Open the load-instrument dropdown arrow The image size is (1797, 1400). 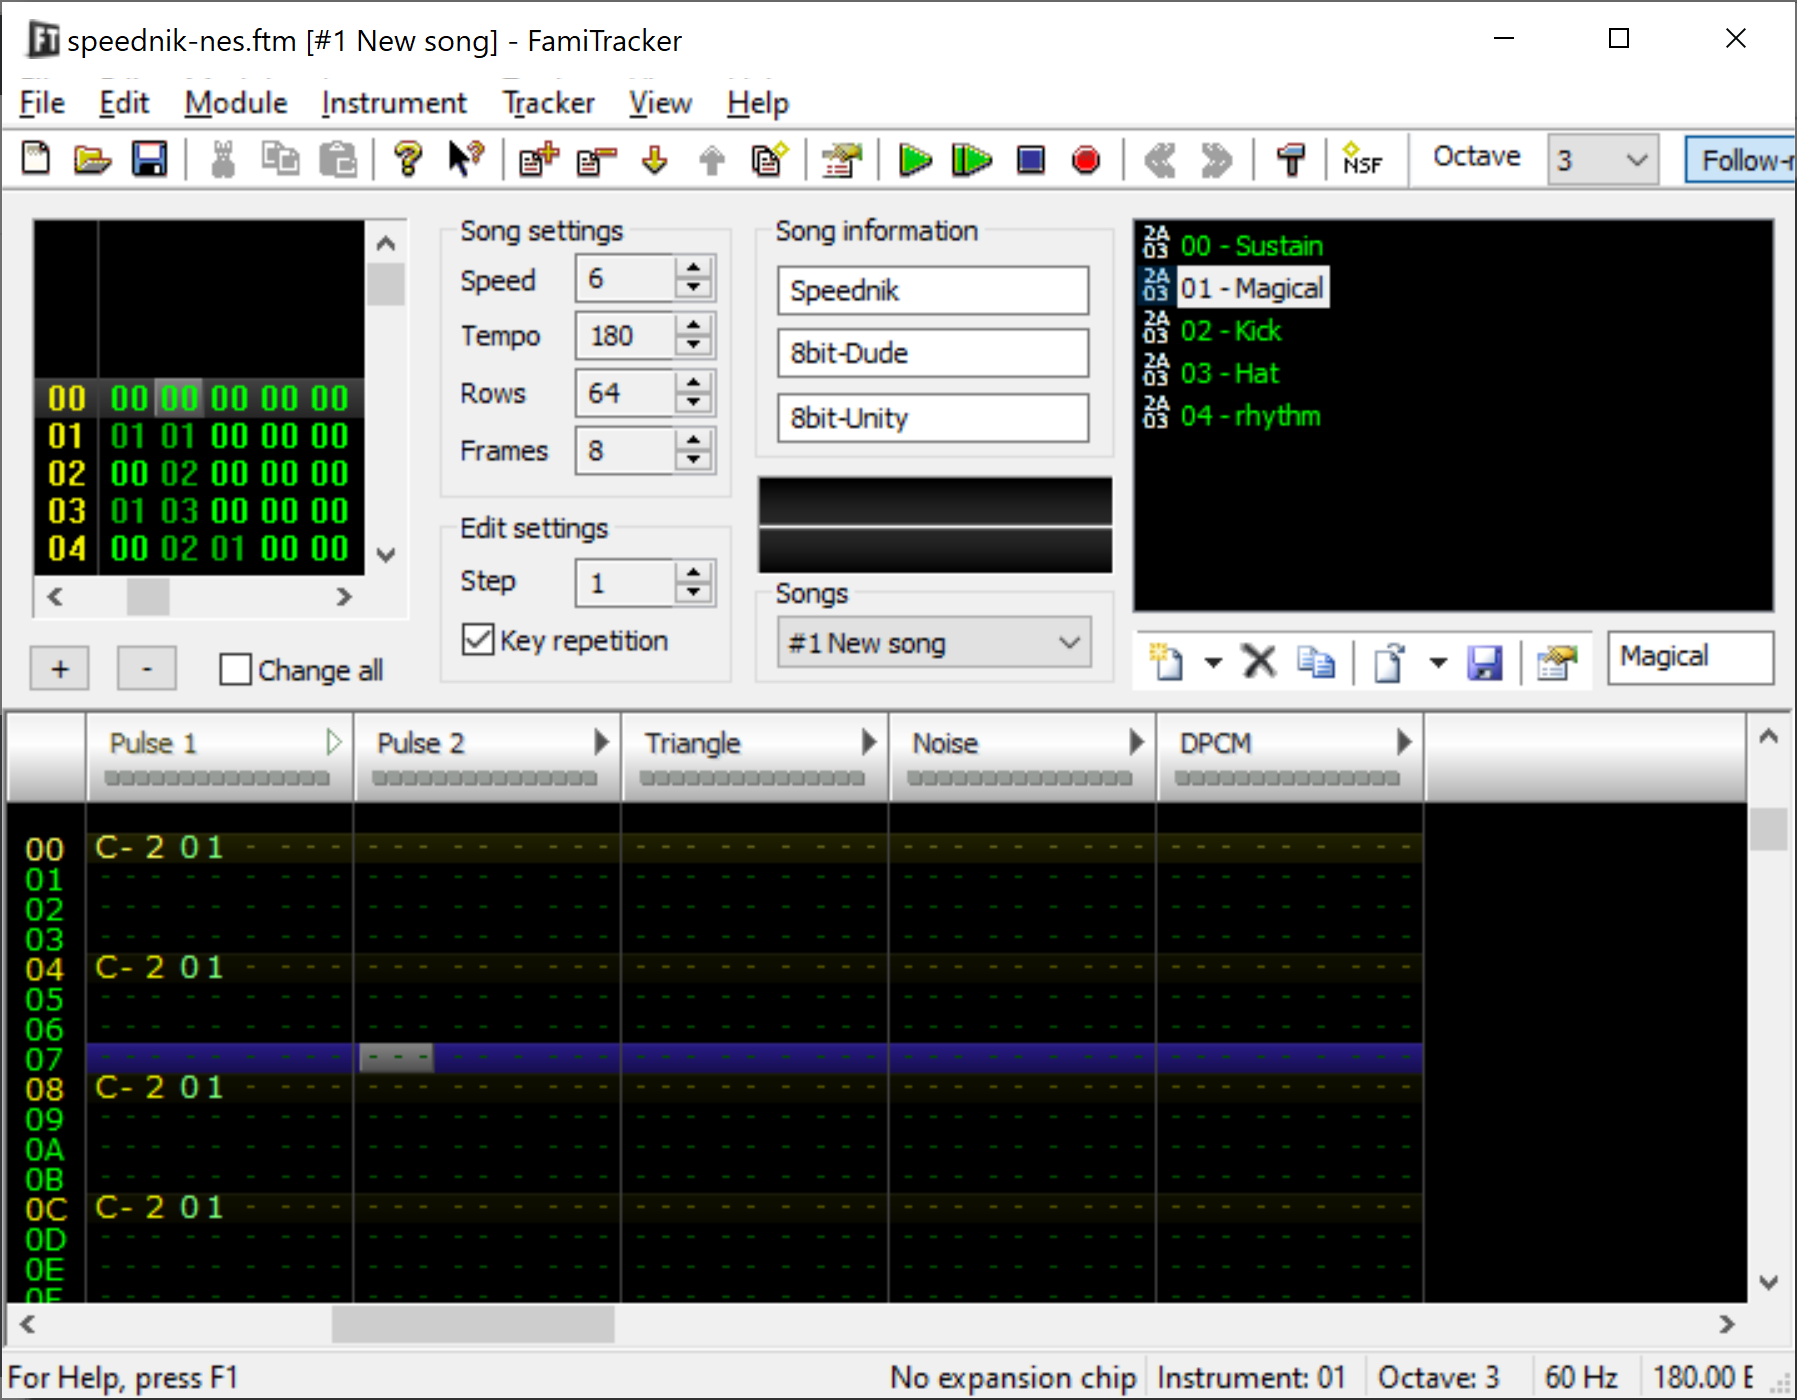click(x=1438, y=661)
